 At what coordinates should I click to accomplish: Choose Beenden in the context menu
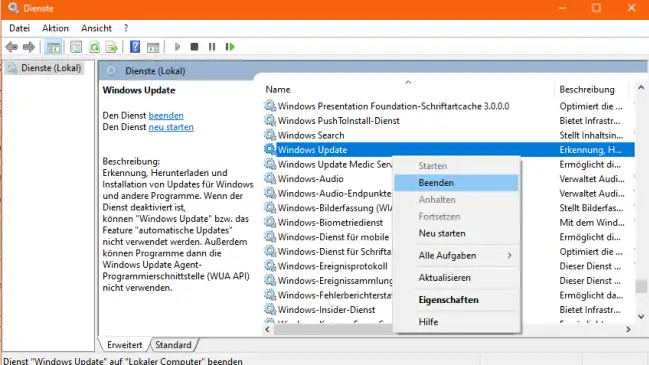pyautogui.click(x=456, y=182)
